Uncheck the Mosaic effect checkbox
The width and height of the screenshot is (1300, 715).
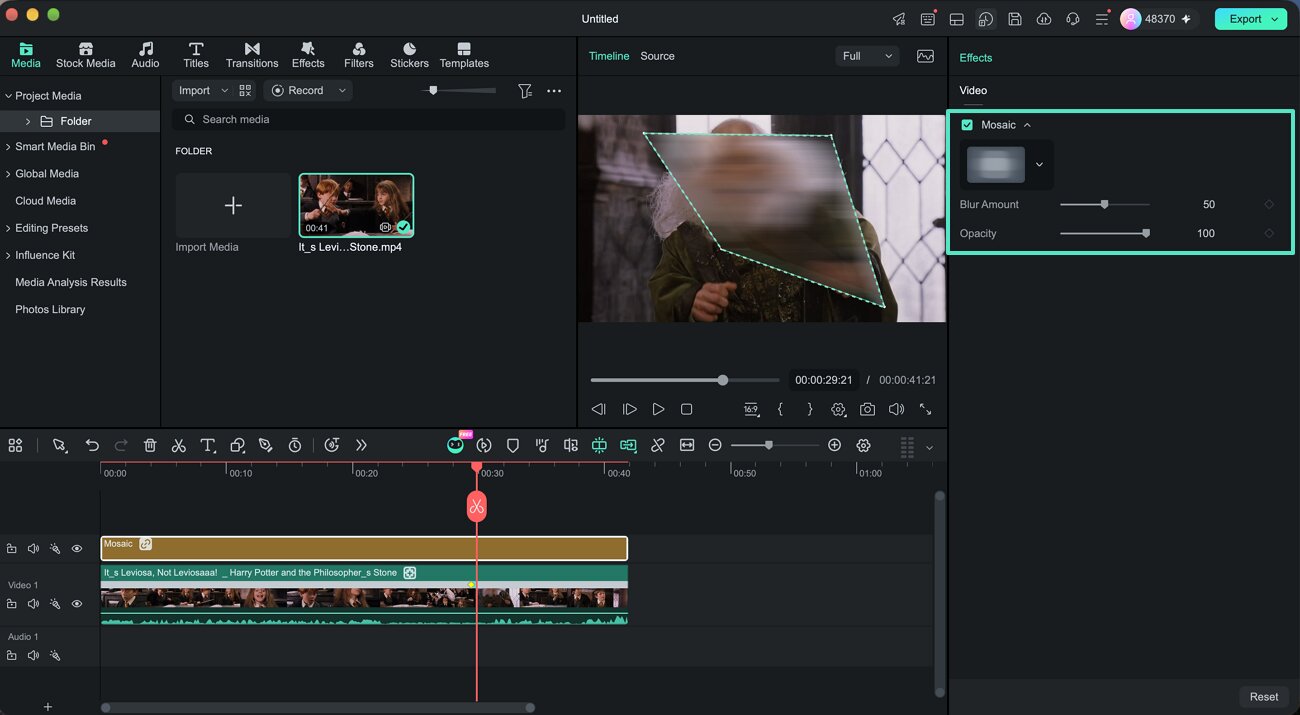(x=967, y=125)
